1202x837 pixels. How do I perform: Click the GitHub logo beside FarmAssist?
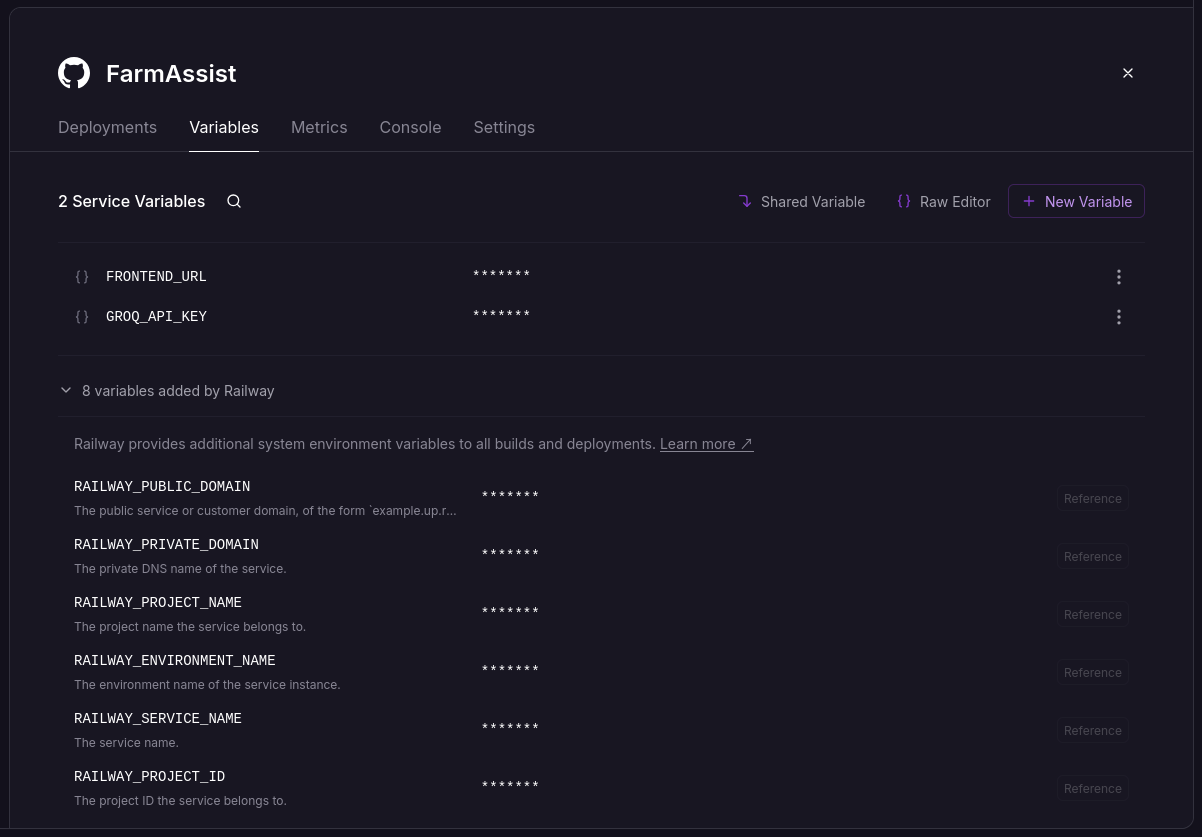coord(74,73)
